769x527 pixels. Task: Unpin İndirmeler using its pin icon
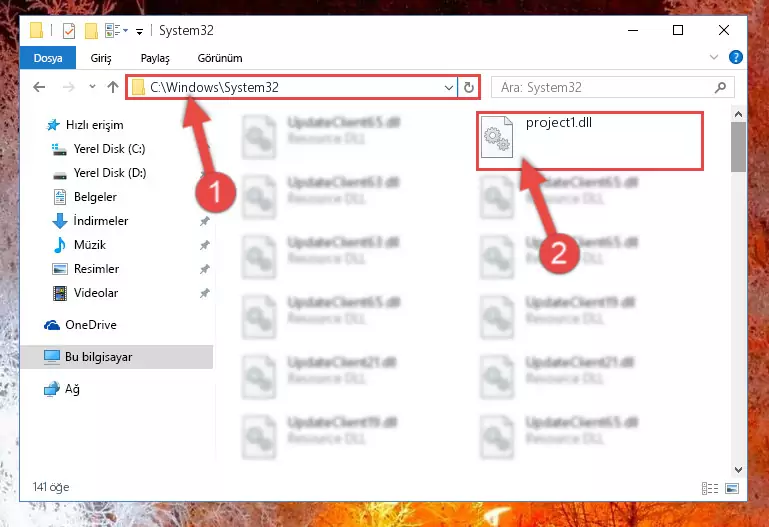(x=205, y=221)
